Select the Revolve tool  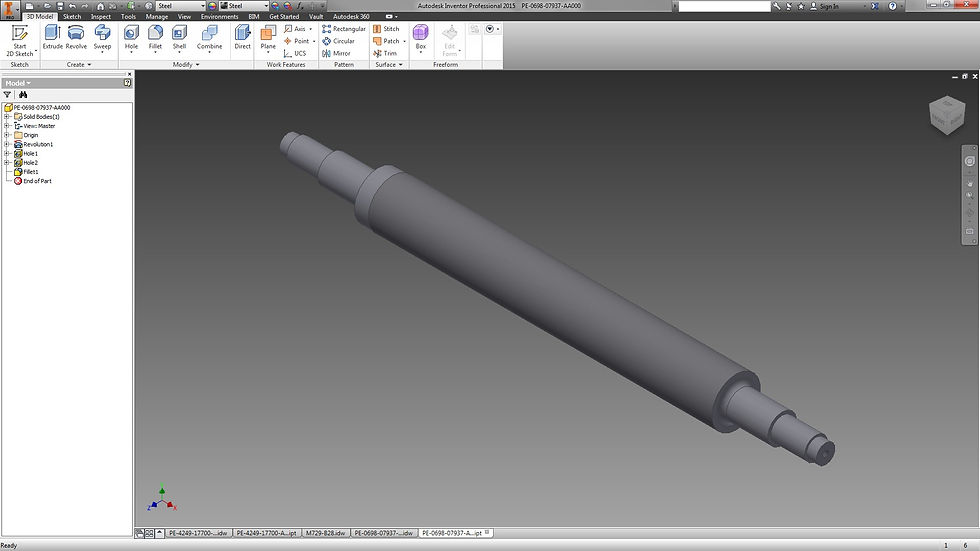point(76,37)
